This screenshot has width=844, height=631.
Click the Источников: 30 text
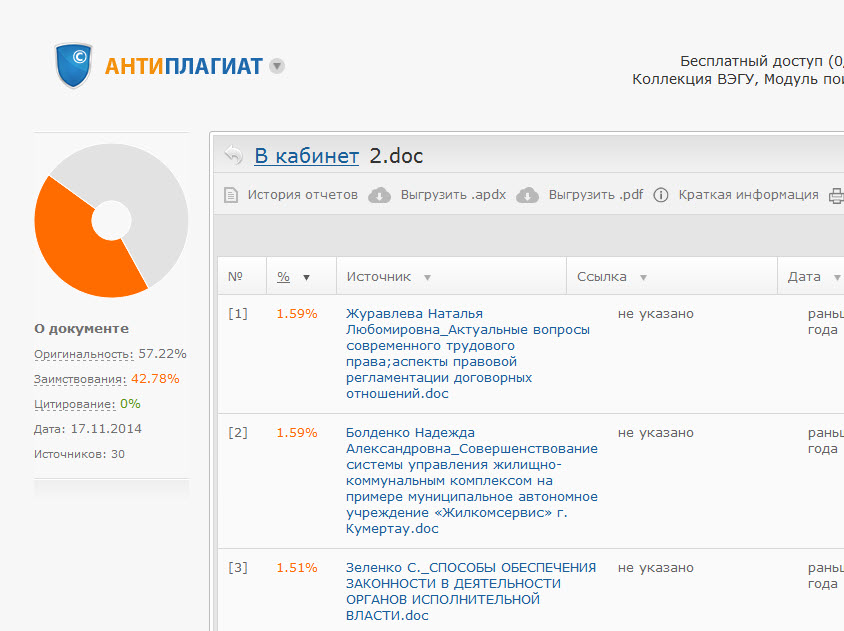click(79, 454)
